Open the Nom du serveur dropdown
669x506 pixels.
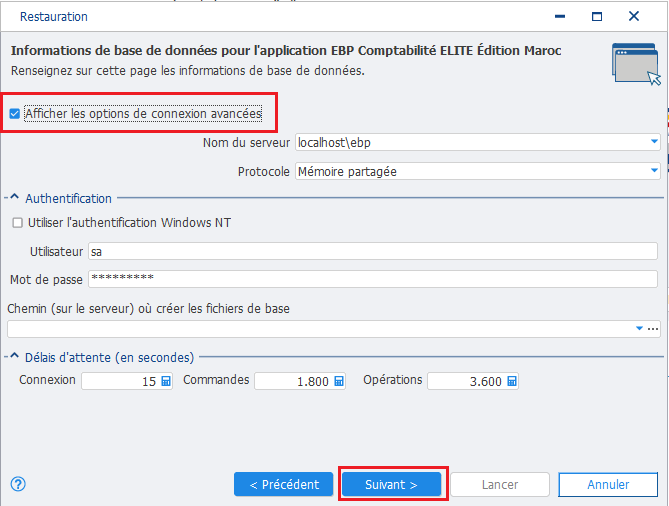654,141
